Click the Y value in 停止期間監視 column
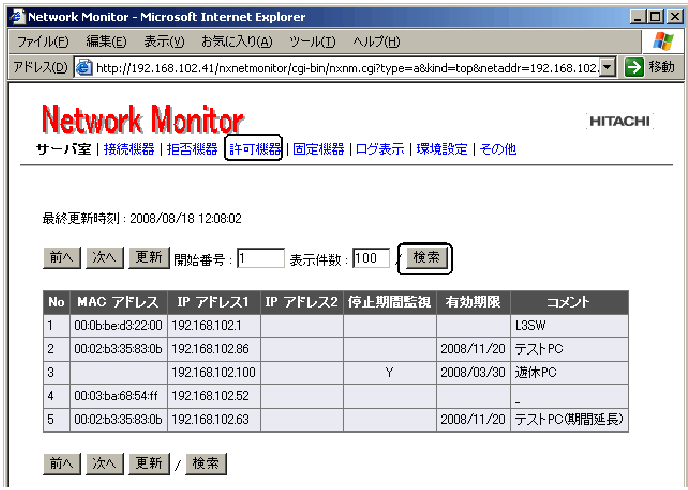This screenshot has width=688, height=490. click(389, 373)
